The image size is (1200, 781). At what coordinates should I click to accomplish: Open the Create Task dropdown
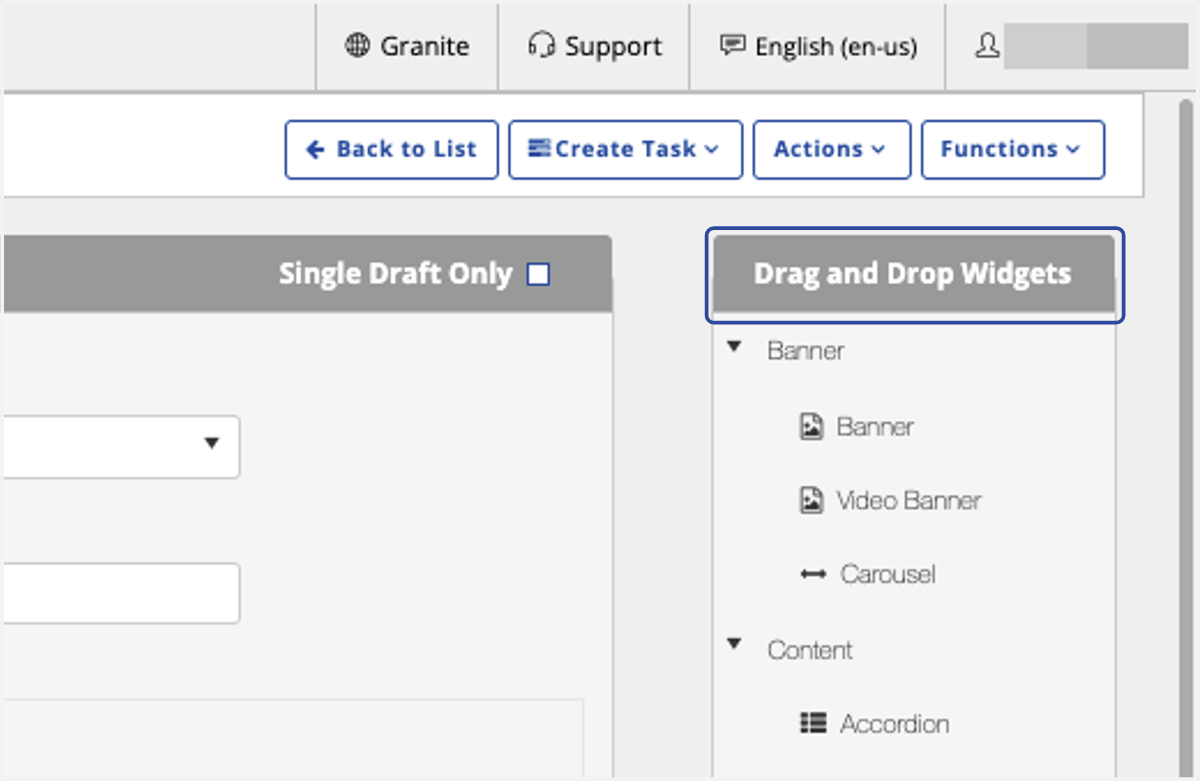point(625,150)
